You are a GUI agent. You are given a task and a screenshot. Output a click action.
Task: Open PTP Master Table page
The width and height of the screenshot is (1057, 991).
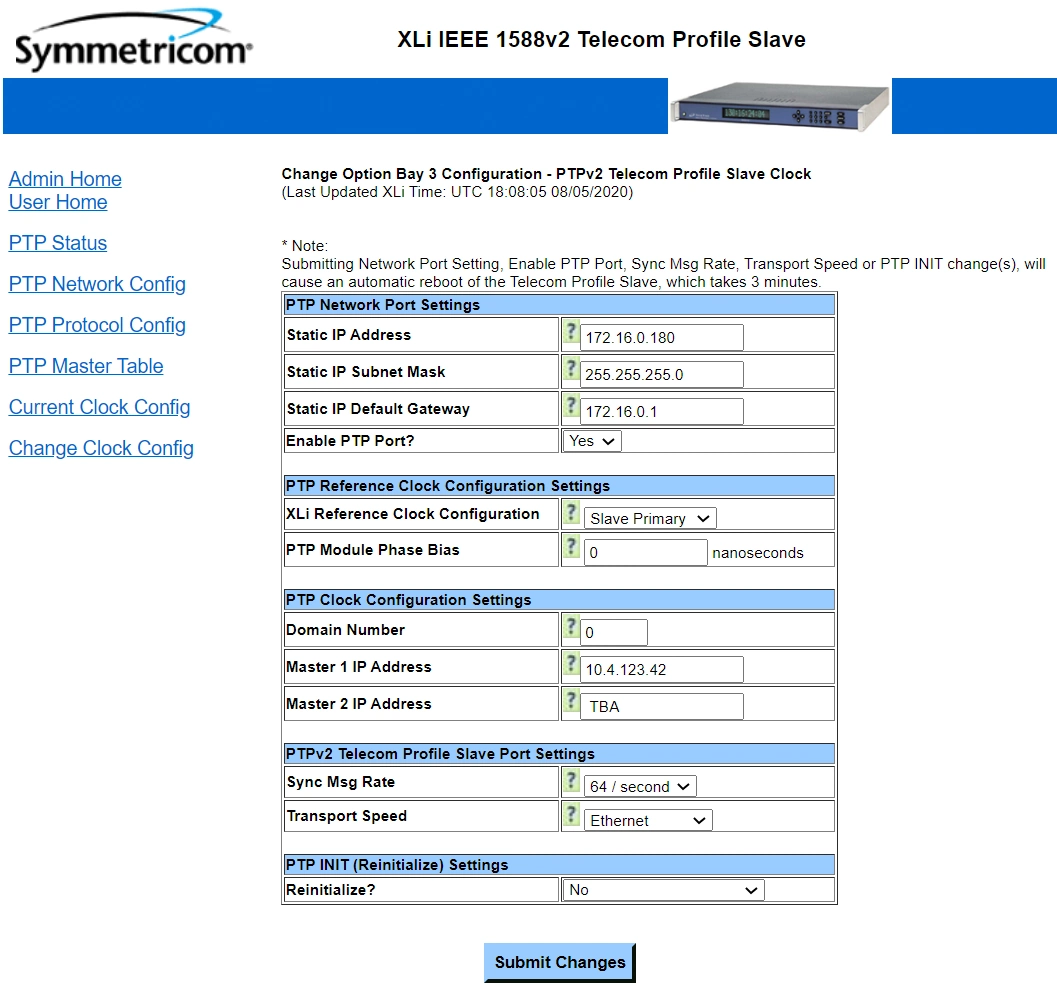point(86,366)
